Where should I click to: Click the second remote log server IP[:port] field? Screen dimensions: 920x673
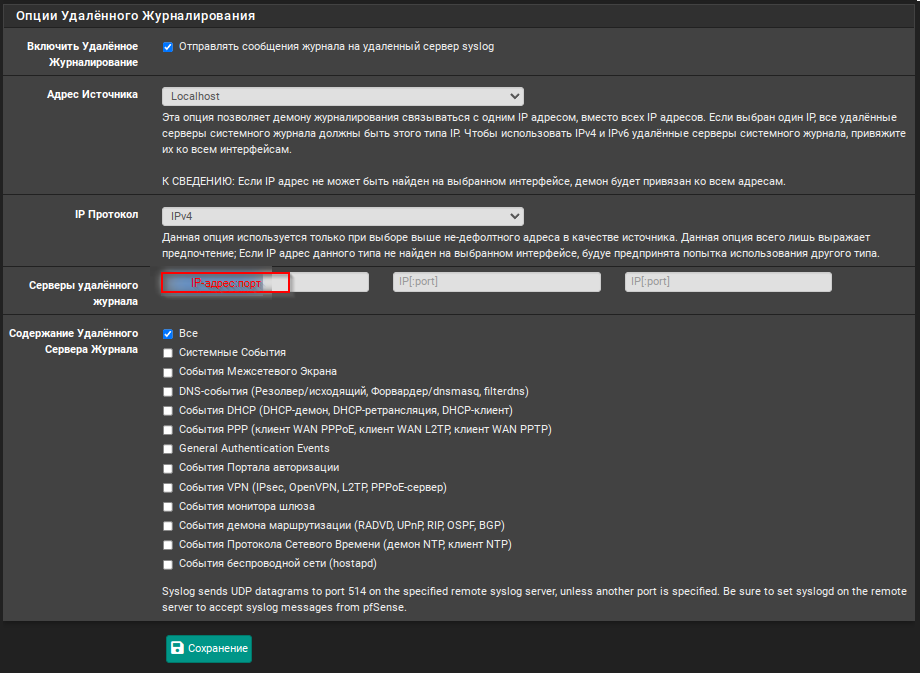pyautogui.click(x=496, y=282)
